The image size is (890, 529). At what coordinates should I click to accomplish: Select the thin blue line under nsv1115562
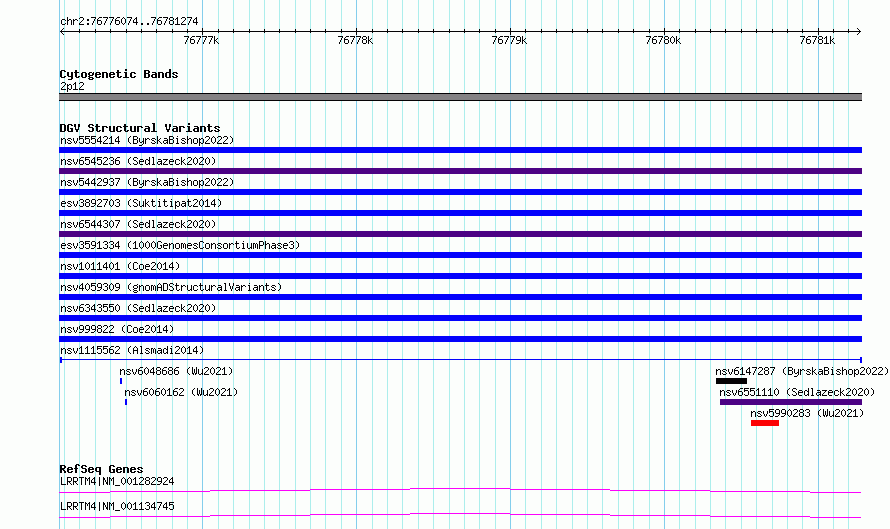pos(460,360)
